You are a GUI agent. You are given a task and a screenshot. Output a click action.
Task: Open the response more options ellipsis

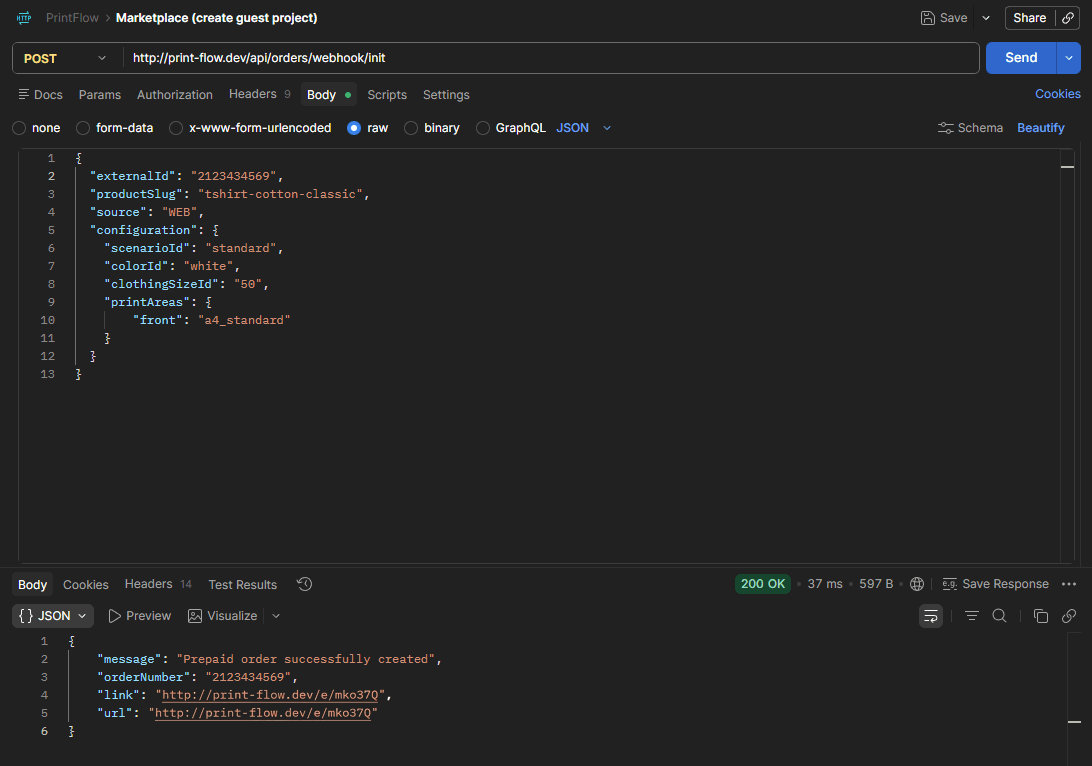(x=1069, y=584)
